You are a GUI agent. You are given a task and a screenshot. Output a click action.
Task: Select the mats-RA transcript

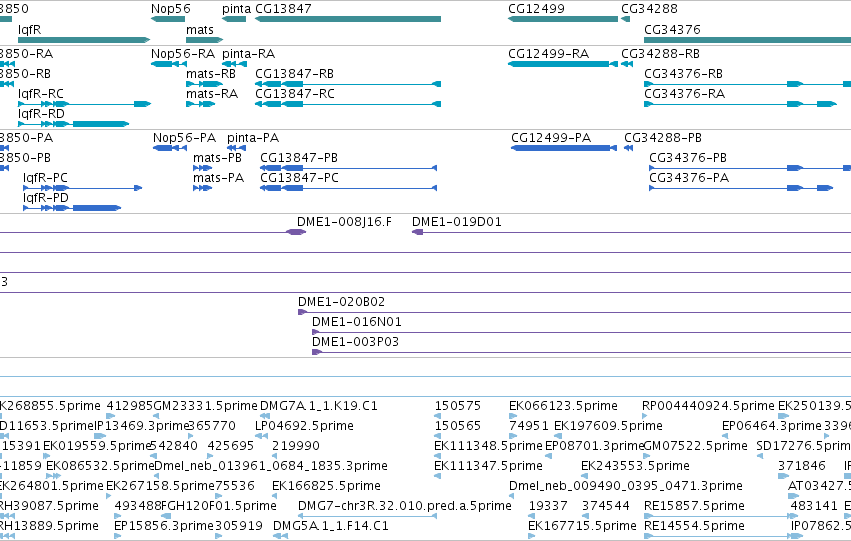click(201, 104)
